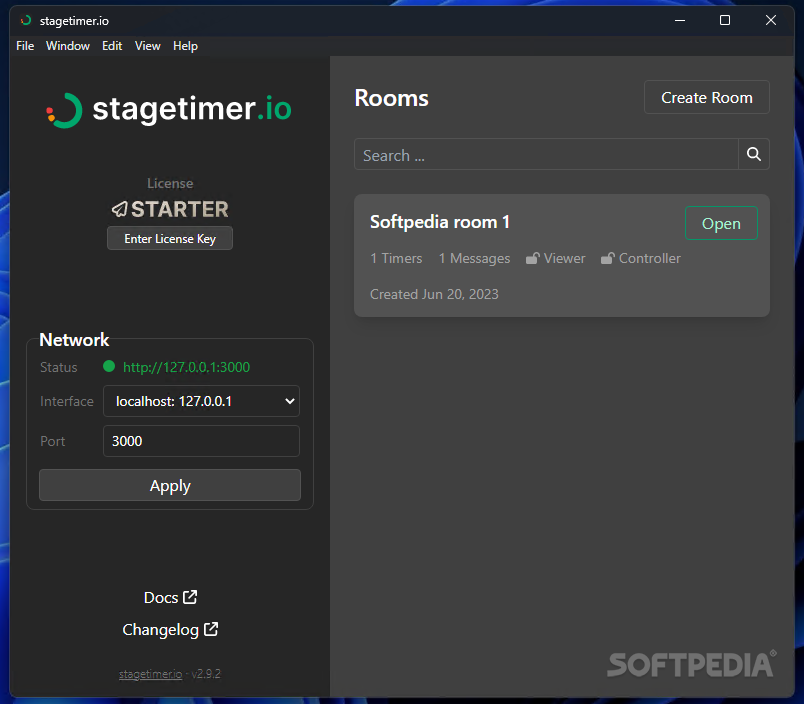Open the Edit menu

coord(112,46)
